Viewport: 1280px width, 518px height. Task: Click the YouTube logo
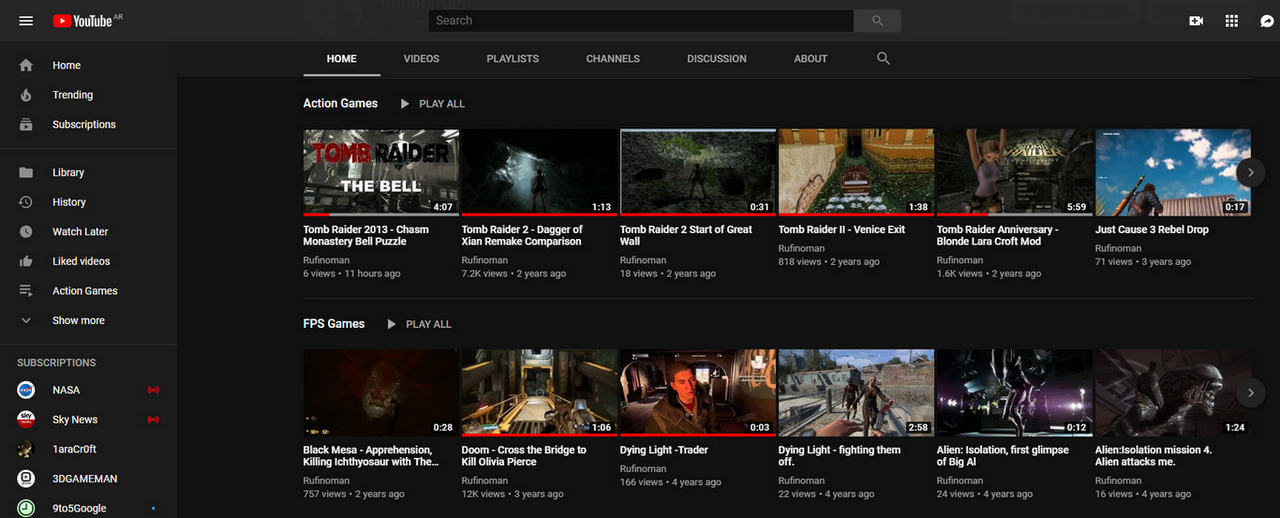click(83, 21)
